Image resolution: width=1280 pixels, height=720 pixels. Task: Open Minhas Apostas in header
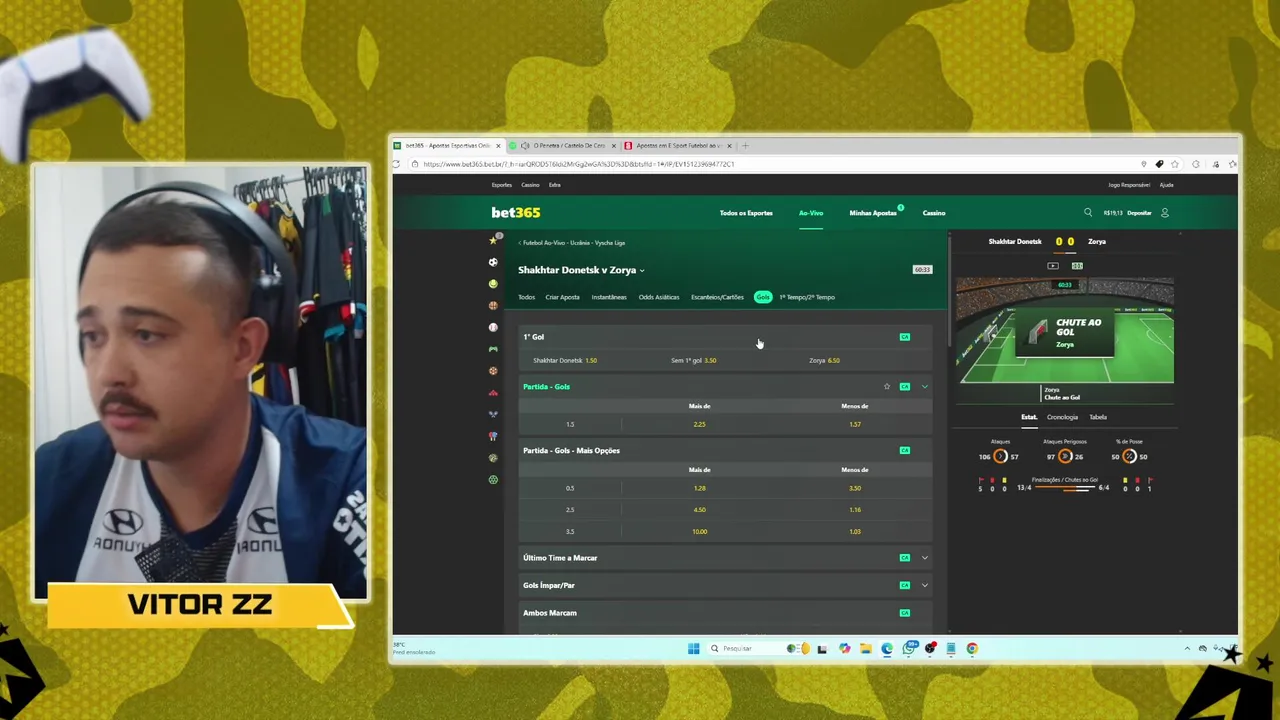[x=873, y=213]
